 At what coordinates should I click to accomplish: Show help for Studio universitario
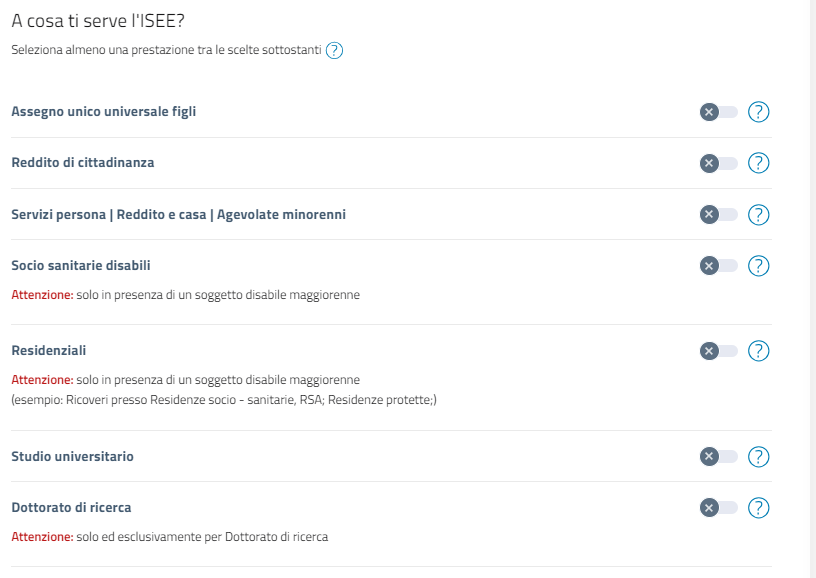click(x=758, y=456)
